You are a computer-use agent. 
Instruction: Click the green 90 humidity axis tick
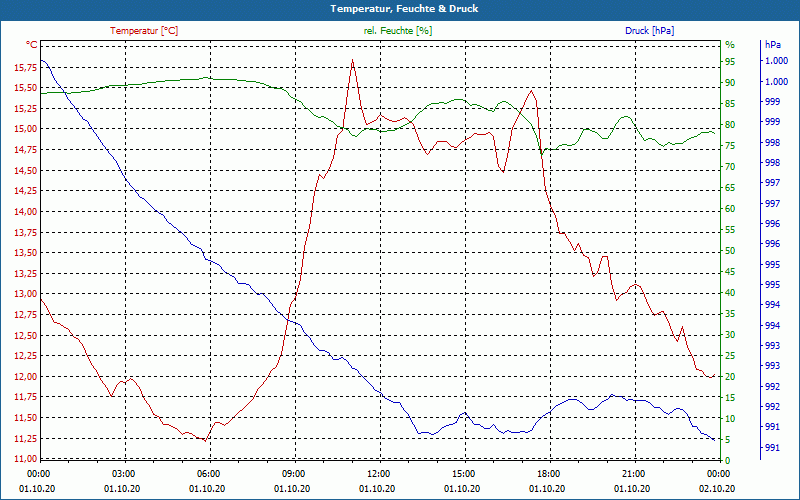[x=730, y=83]
